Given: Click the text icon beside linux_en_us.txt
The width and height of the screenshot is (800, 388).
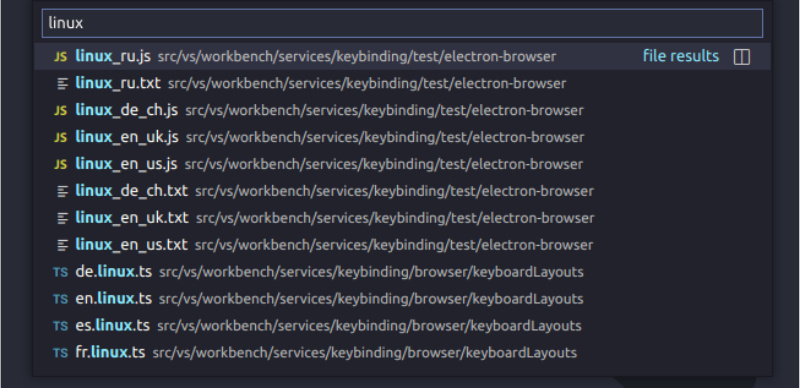Looking at the screenshot, I should [62, 246].
